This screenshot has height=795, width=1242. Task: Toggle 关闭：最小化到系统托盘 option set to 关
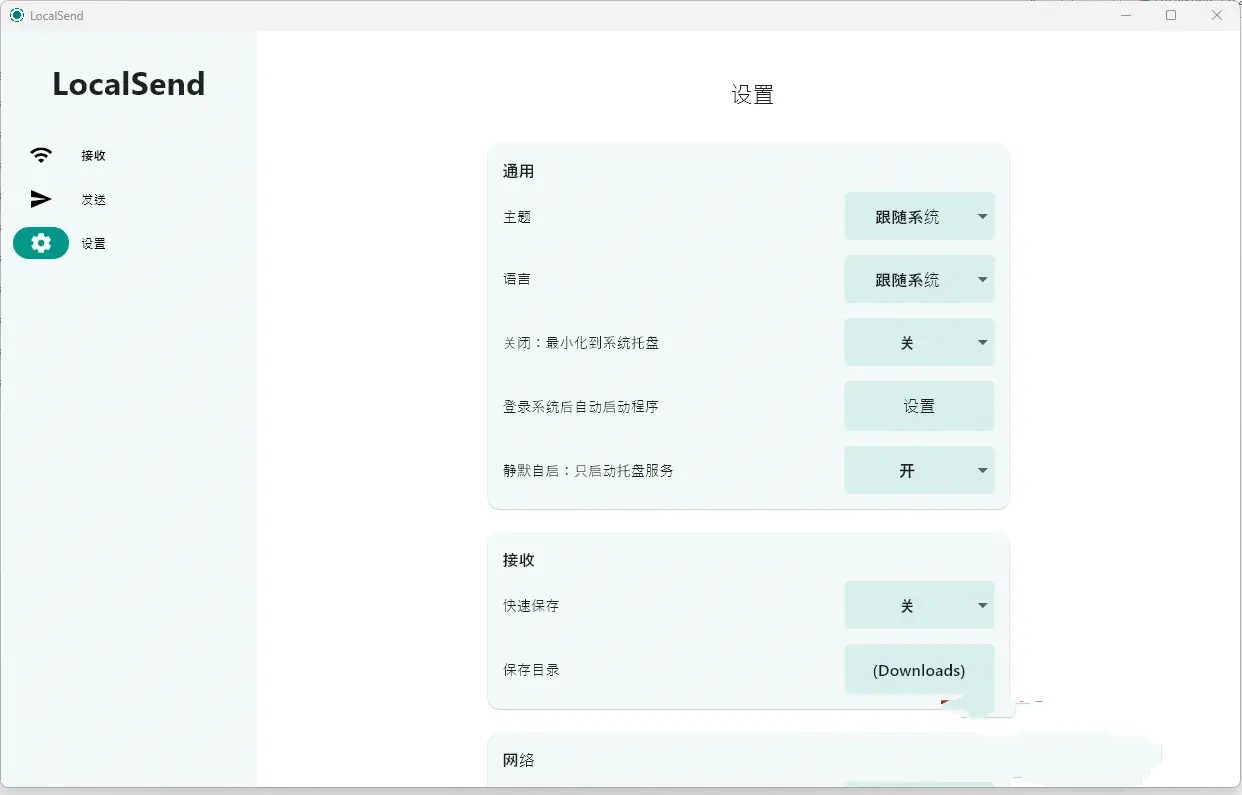click(x=918, y=343)
